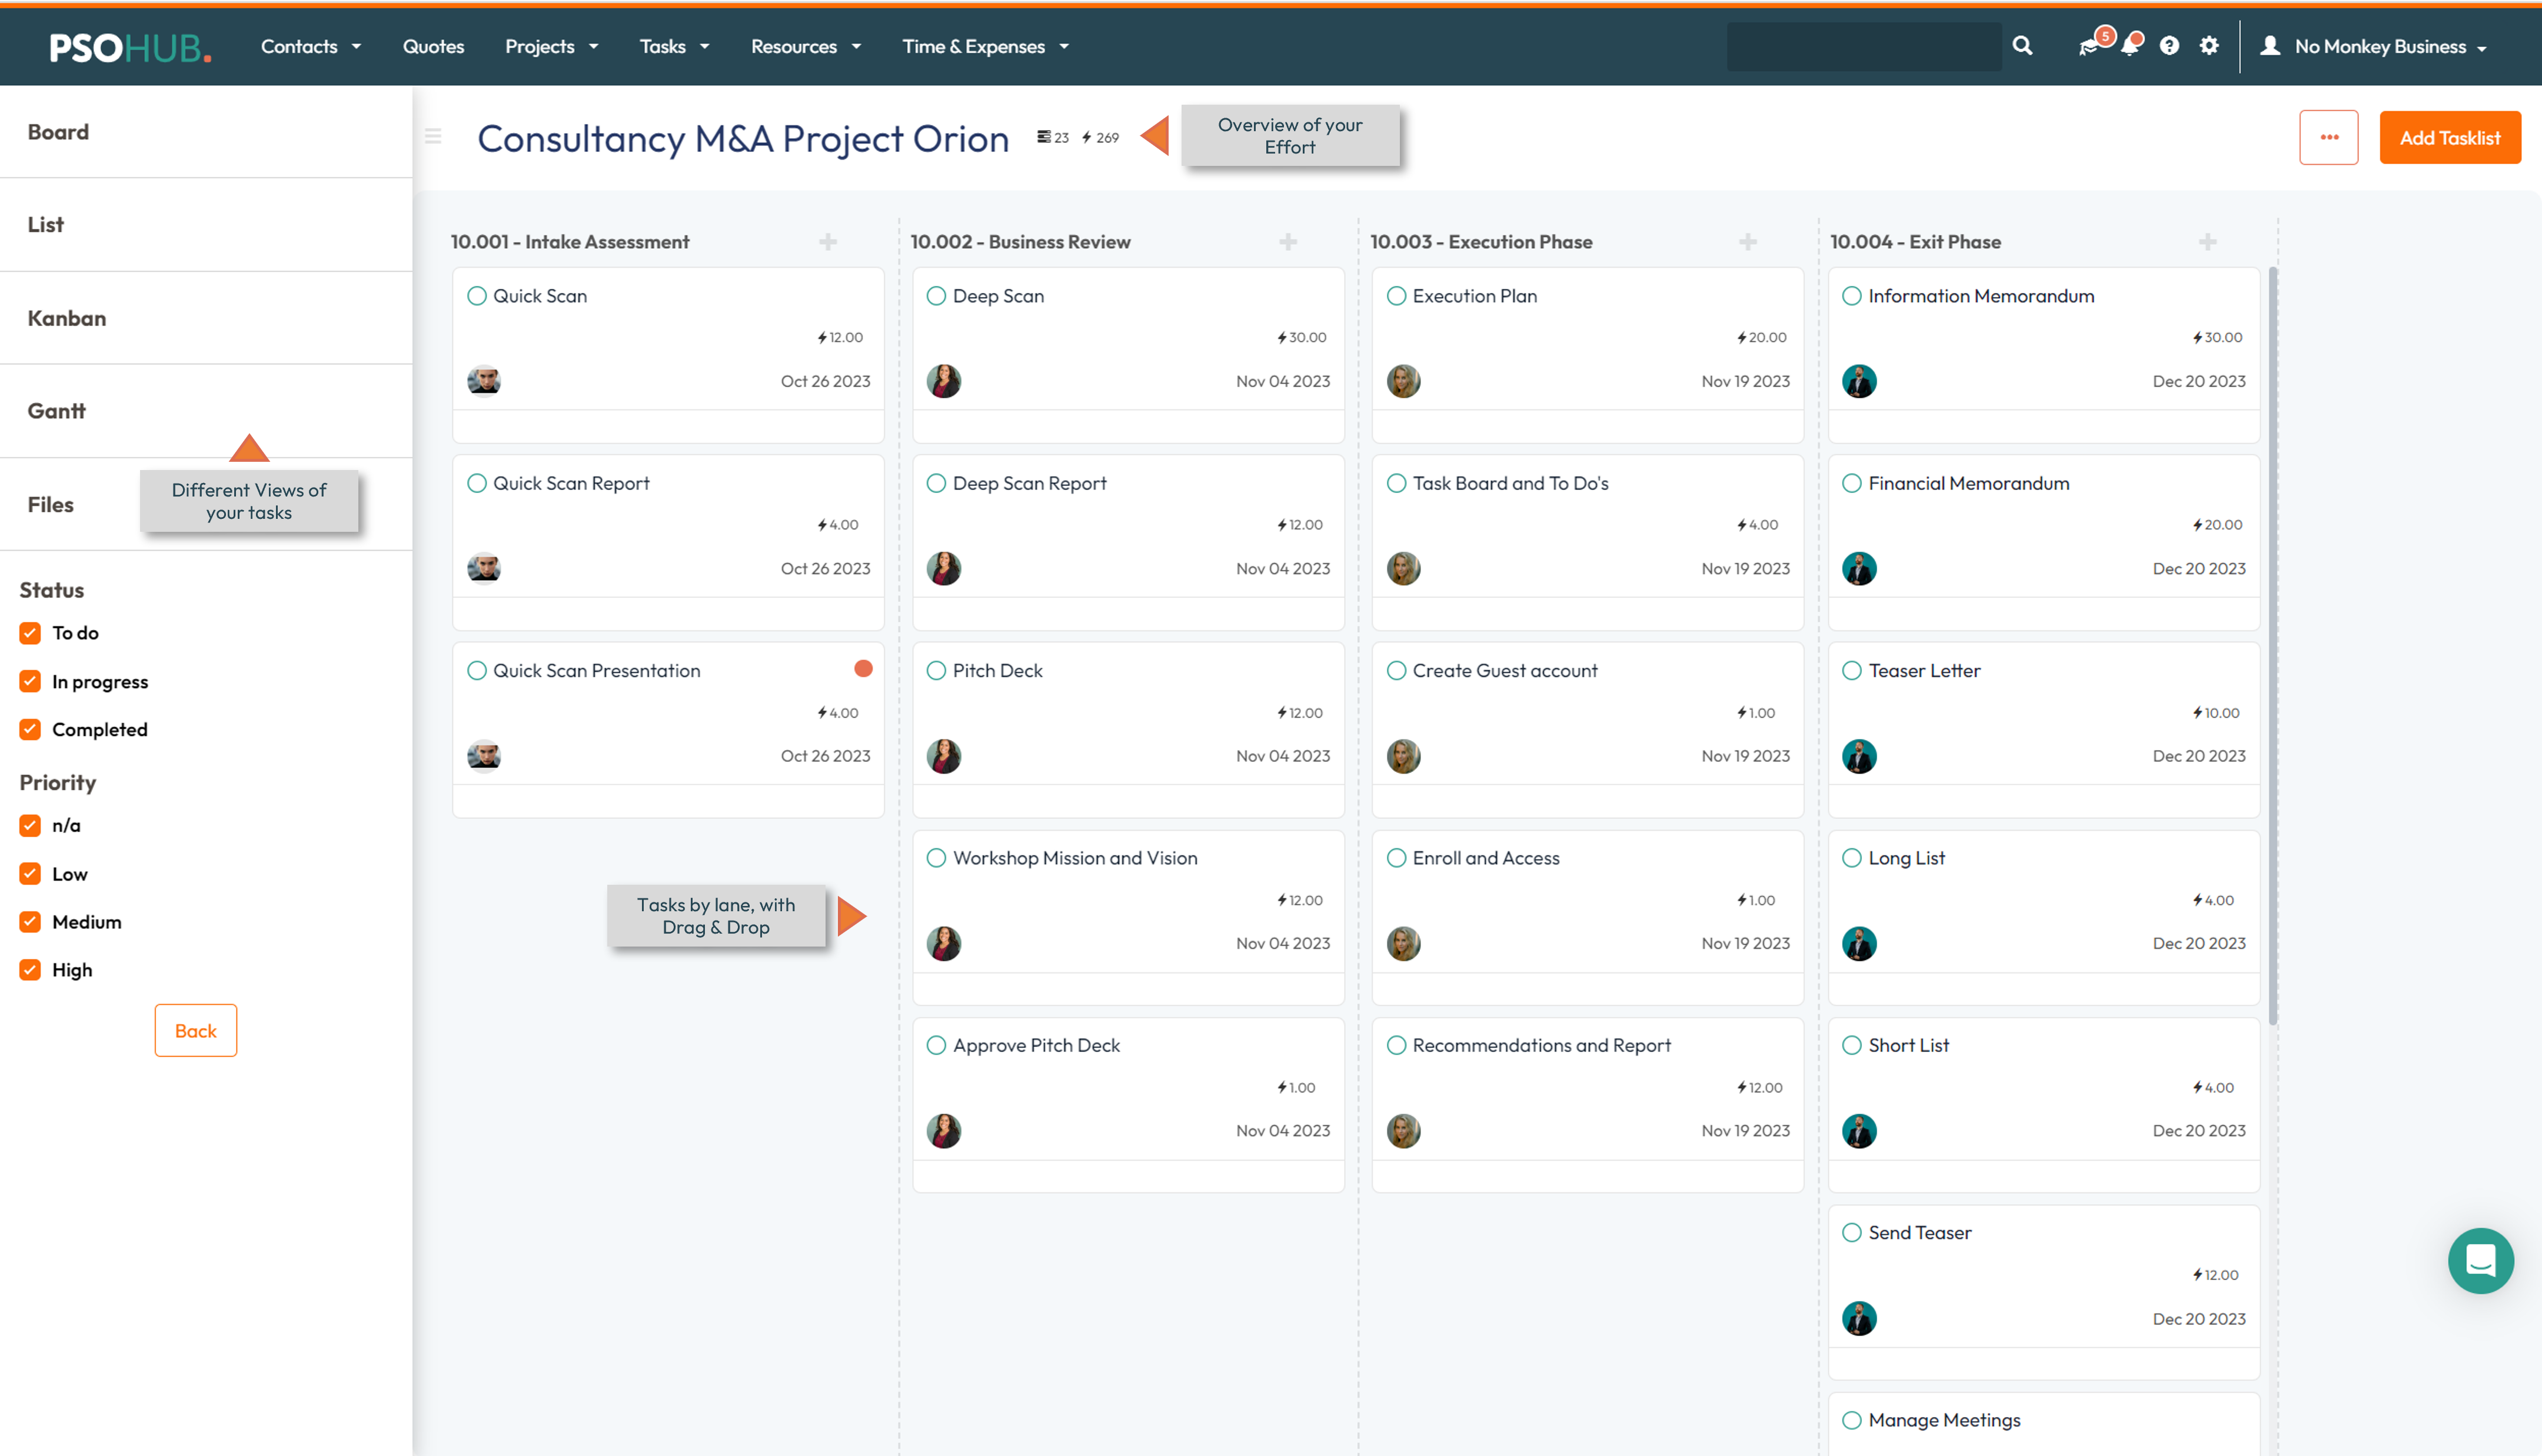
Task: Open the notifications bell icon
Action: click(x=2129, y=46)
